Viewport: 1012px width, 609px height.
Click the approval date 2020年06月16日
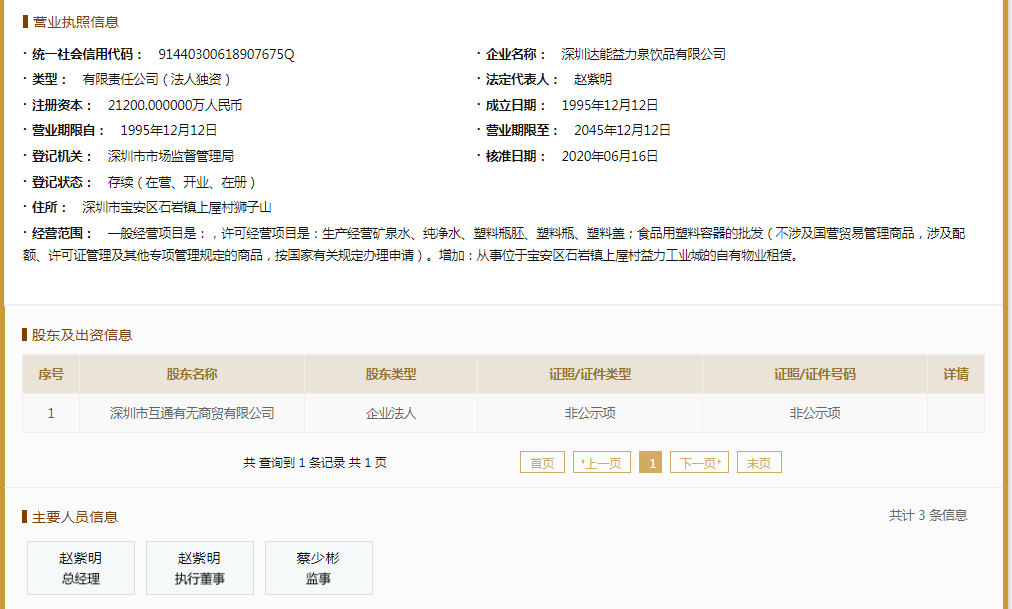point(610,156)
